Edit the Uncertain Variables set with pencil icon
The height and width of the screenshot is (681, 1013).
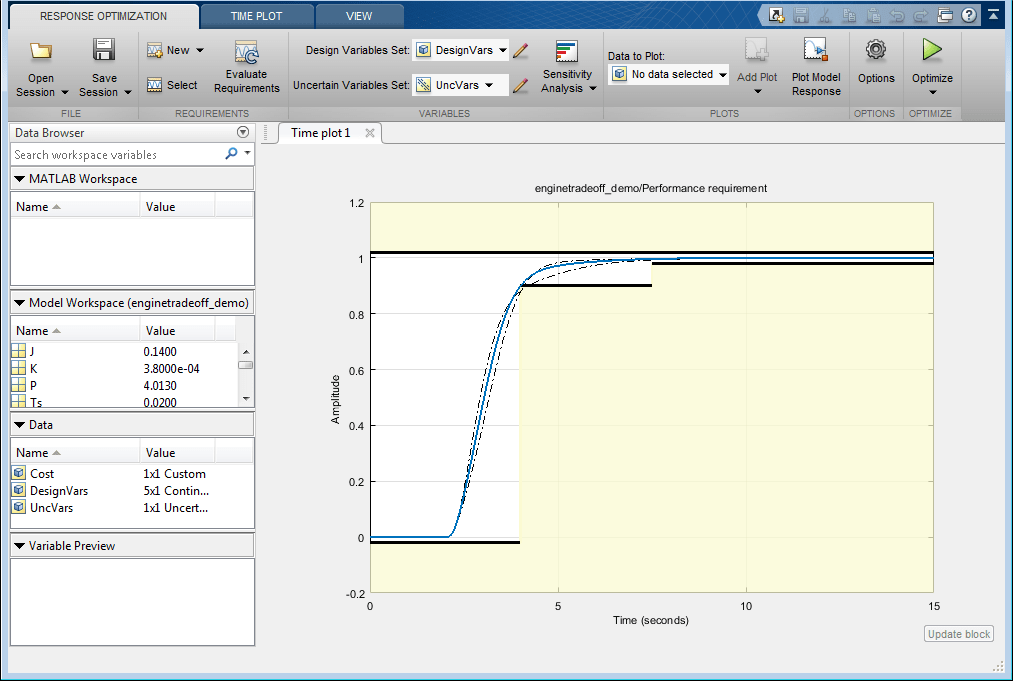pyautogui.click(x=520, y=85)
